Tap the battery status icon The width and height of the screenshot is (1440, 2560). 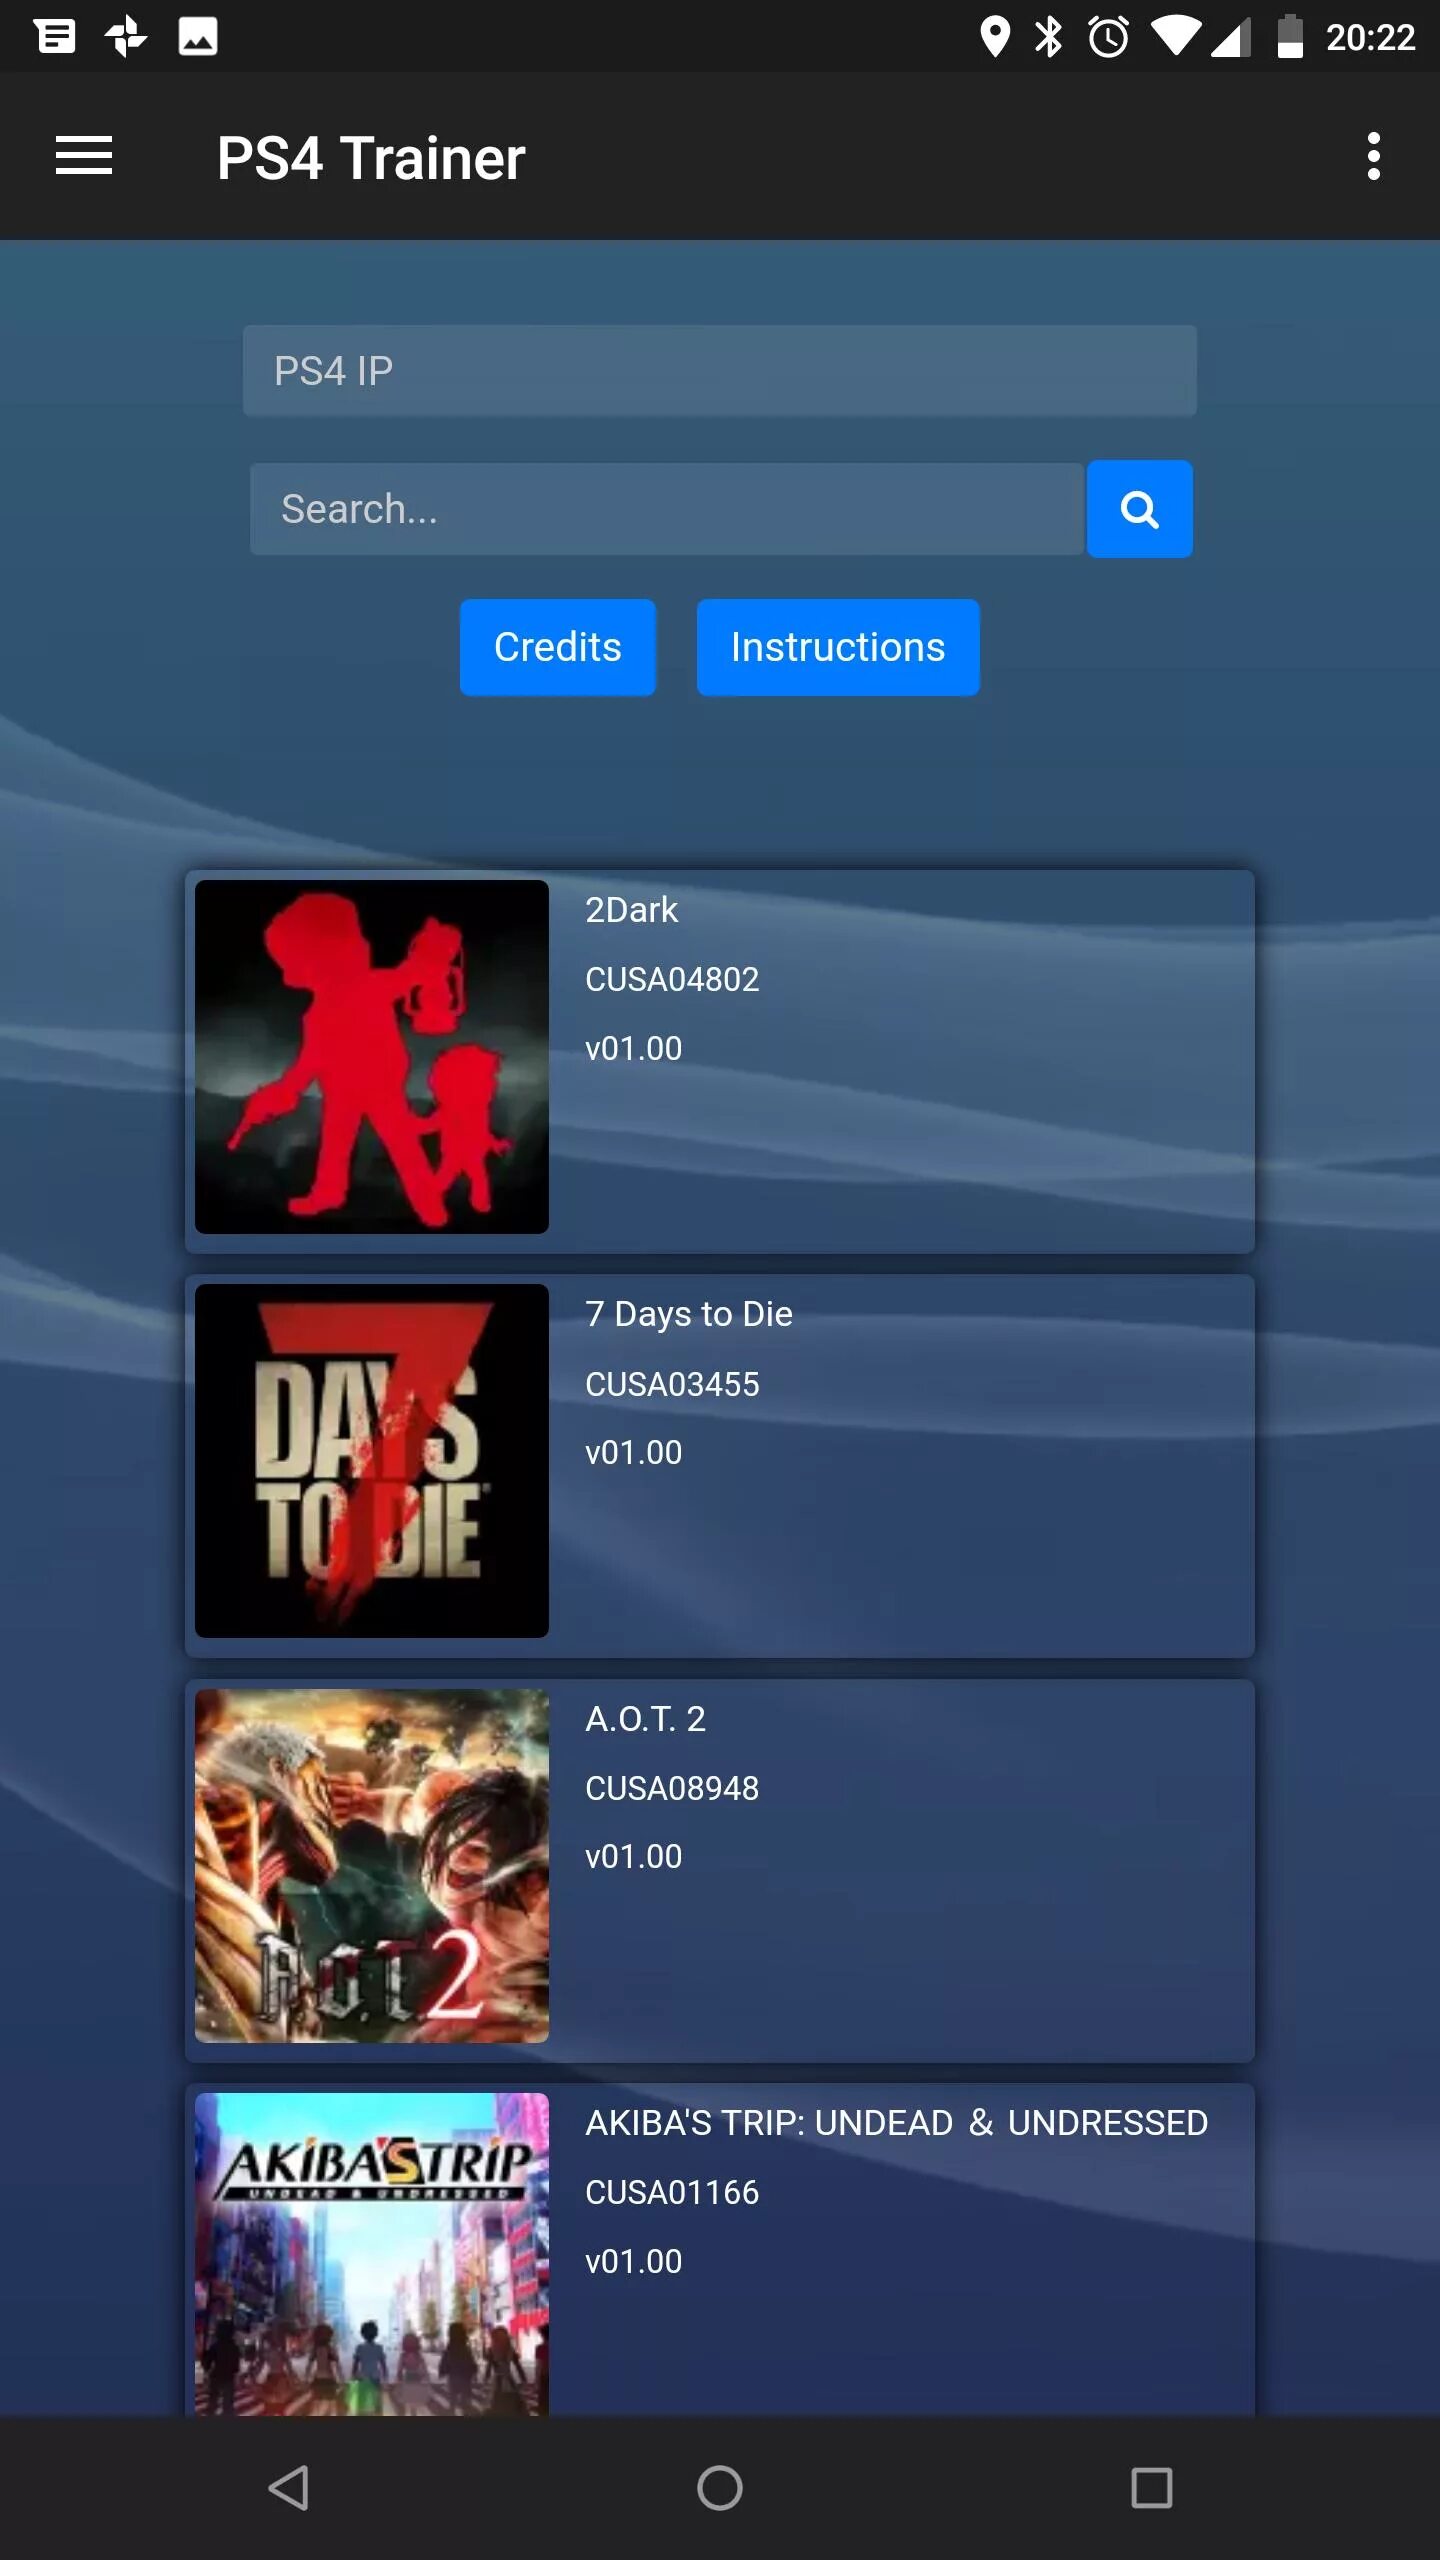pyautogui.click(x=1290, y=37)
